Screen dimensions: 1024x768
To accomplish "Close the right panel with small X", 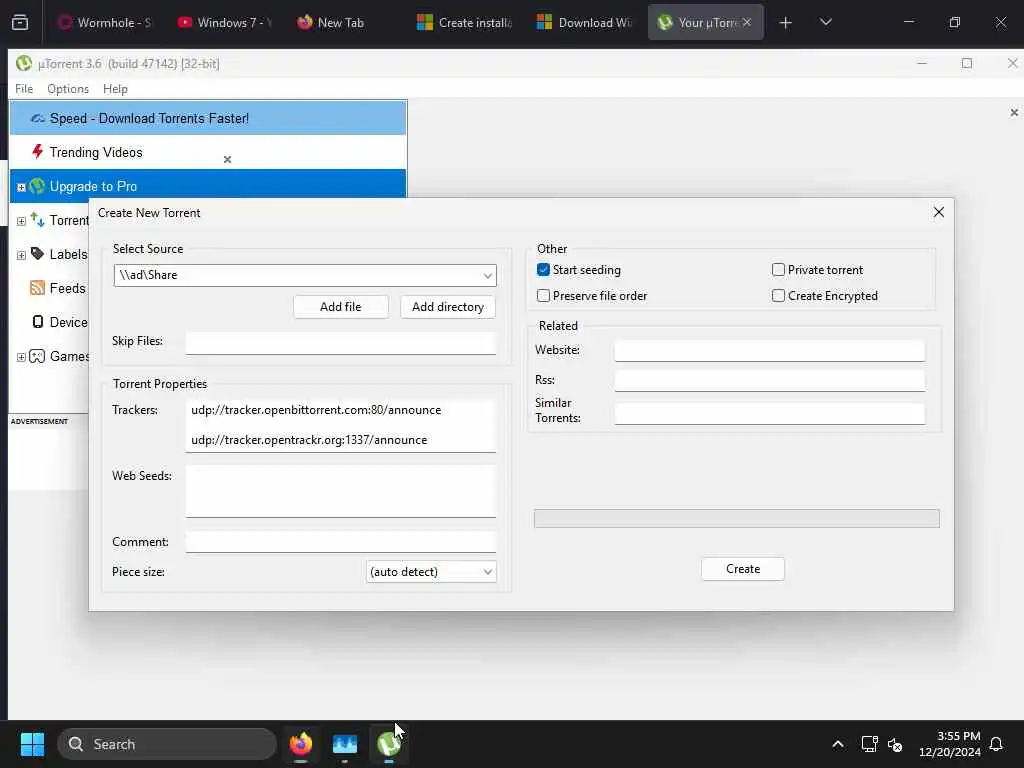I will pos(1014,112).
